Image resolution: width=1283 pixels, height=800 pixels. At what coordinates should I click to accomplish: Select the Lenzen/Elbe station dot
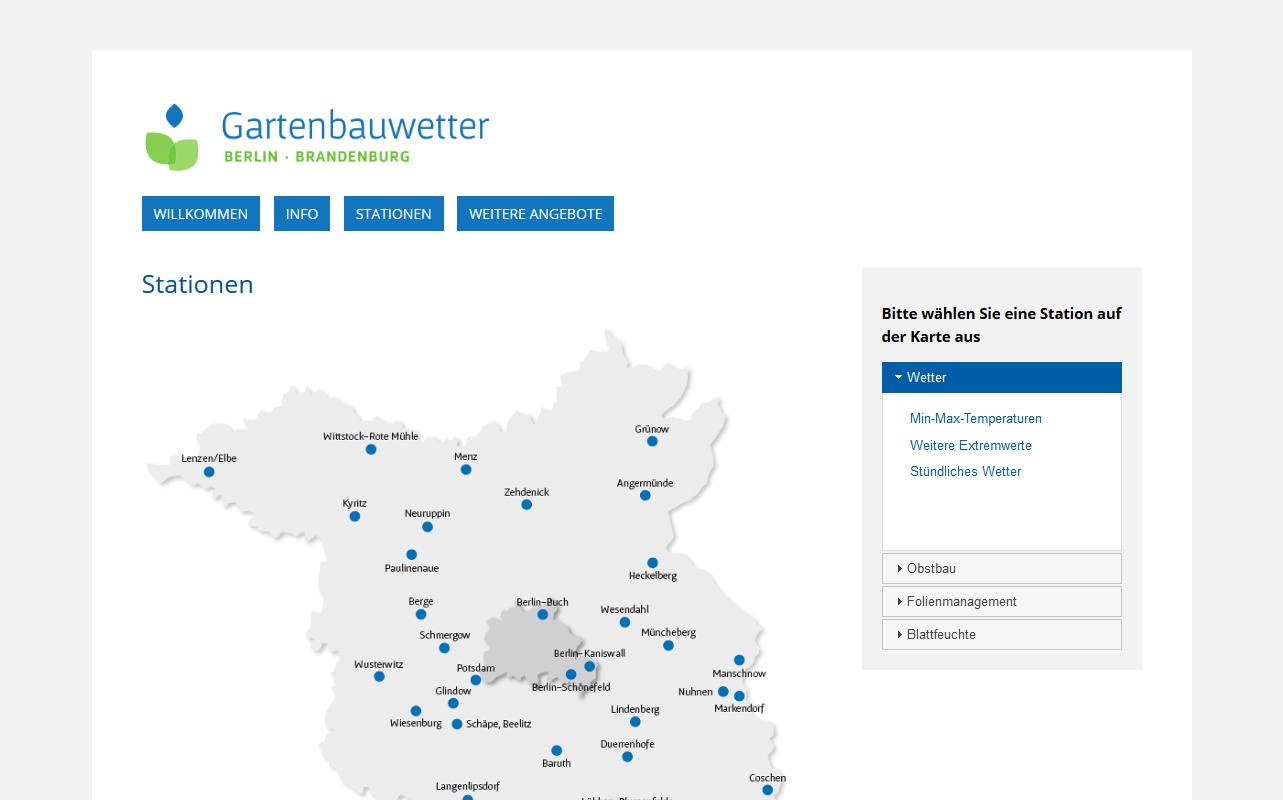(209, 472)
